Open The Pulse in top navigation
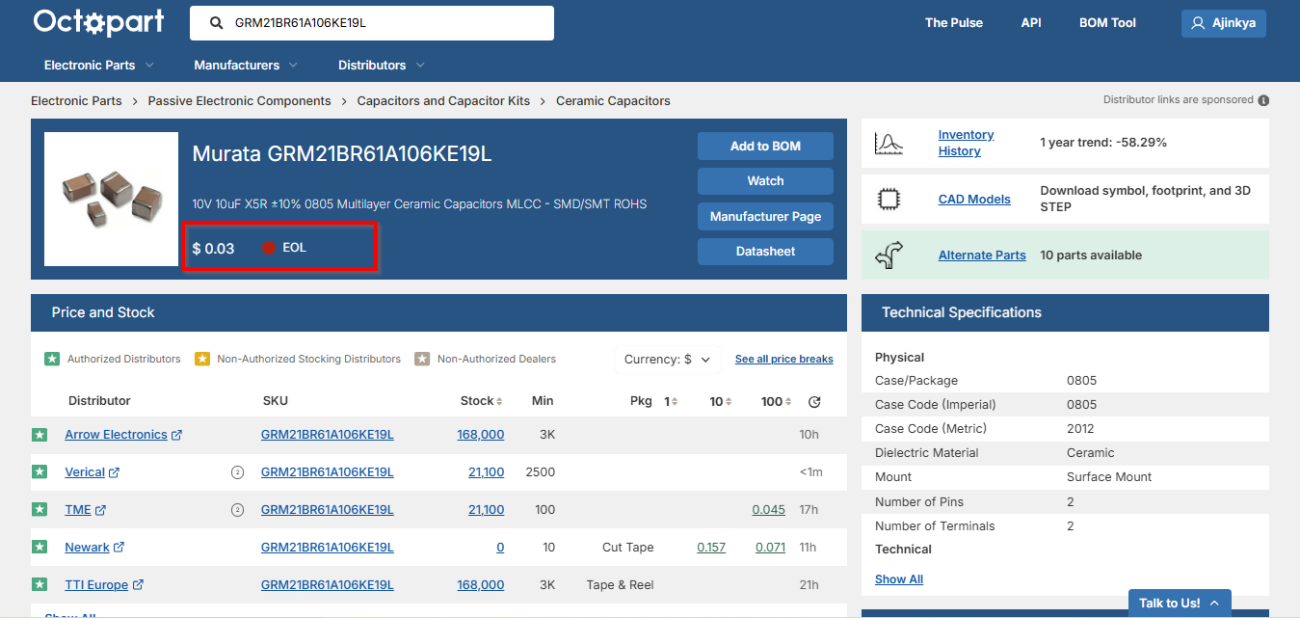The width and height of the screenshot is (1300, 618). (x=953, y=23)
